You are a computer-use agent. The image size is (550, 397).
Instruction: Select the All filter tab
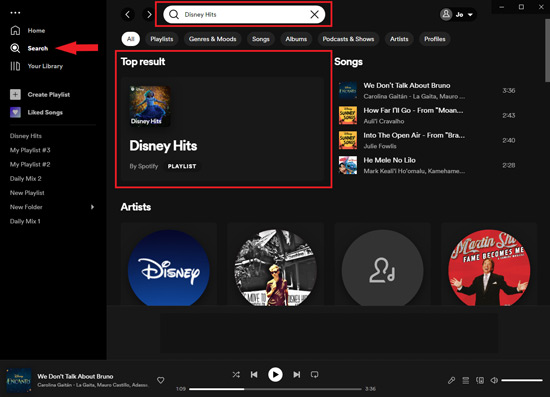click(x=130, y=39)
